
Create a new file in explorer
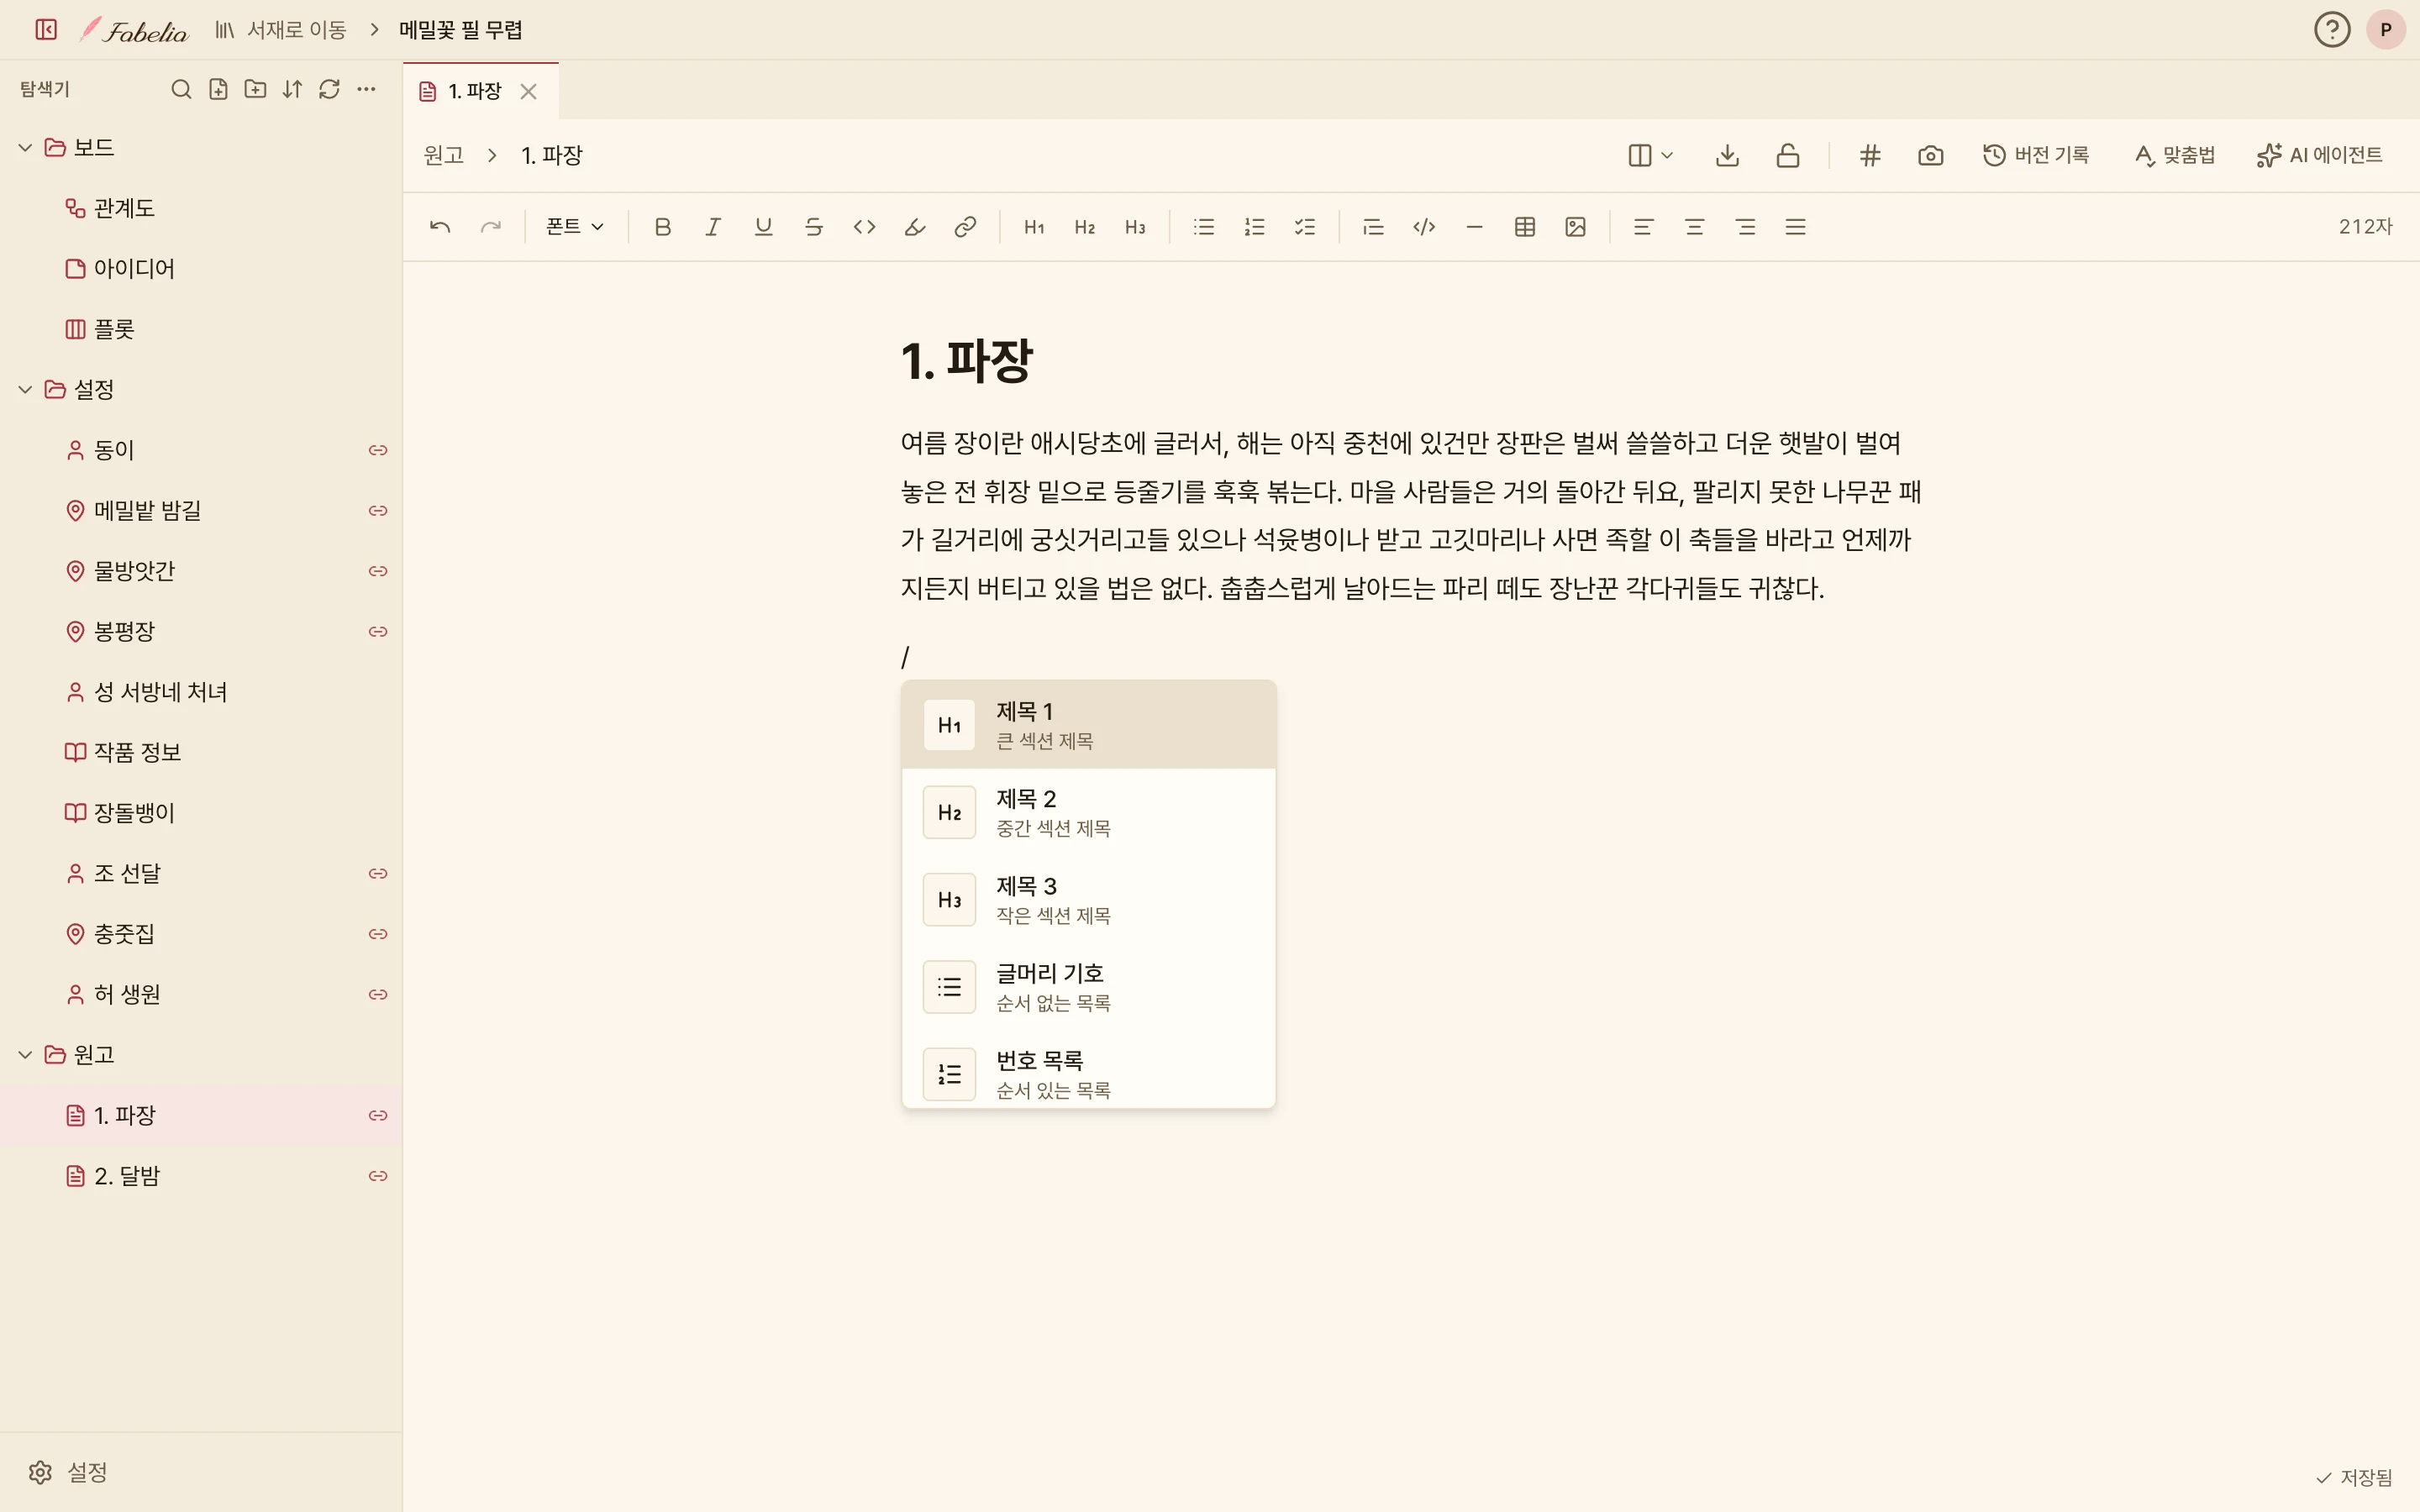tap(218, 89)
